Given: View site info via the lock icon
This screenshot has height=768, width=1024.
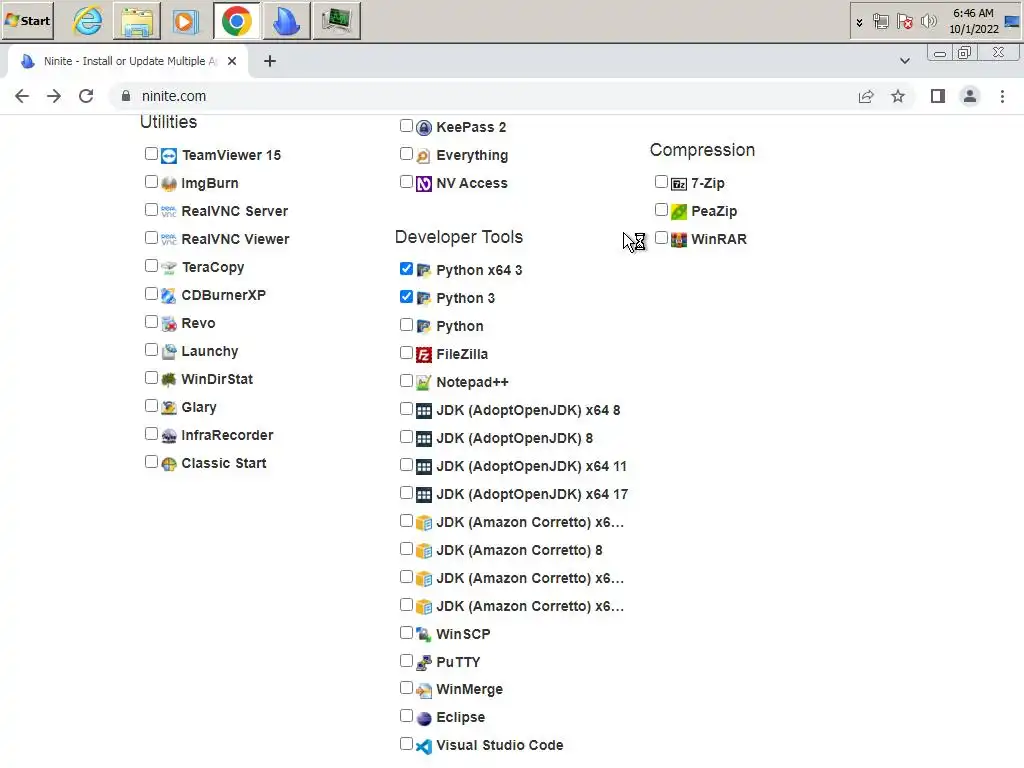Looking at the screenshot, I should pos(125,96).
